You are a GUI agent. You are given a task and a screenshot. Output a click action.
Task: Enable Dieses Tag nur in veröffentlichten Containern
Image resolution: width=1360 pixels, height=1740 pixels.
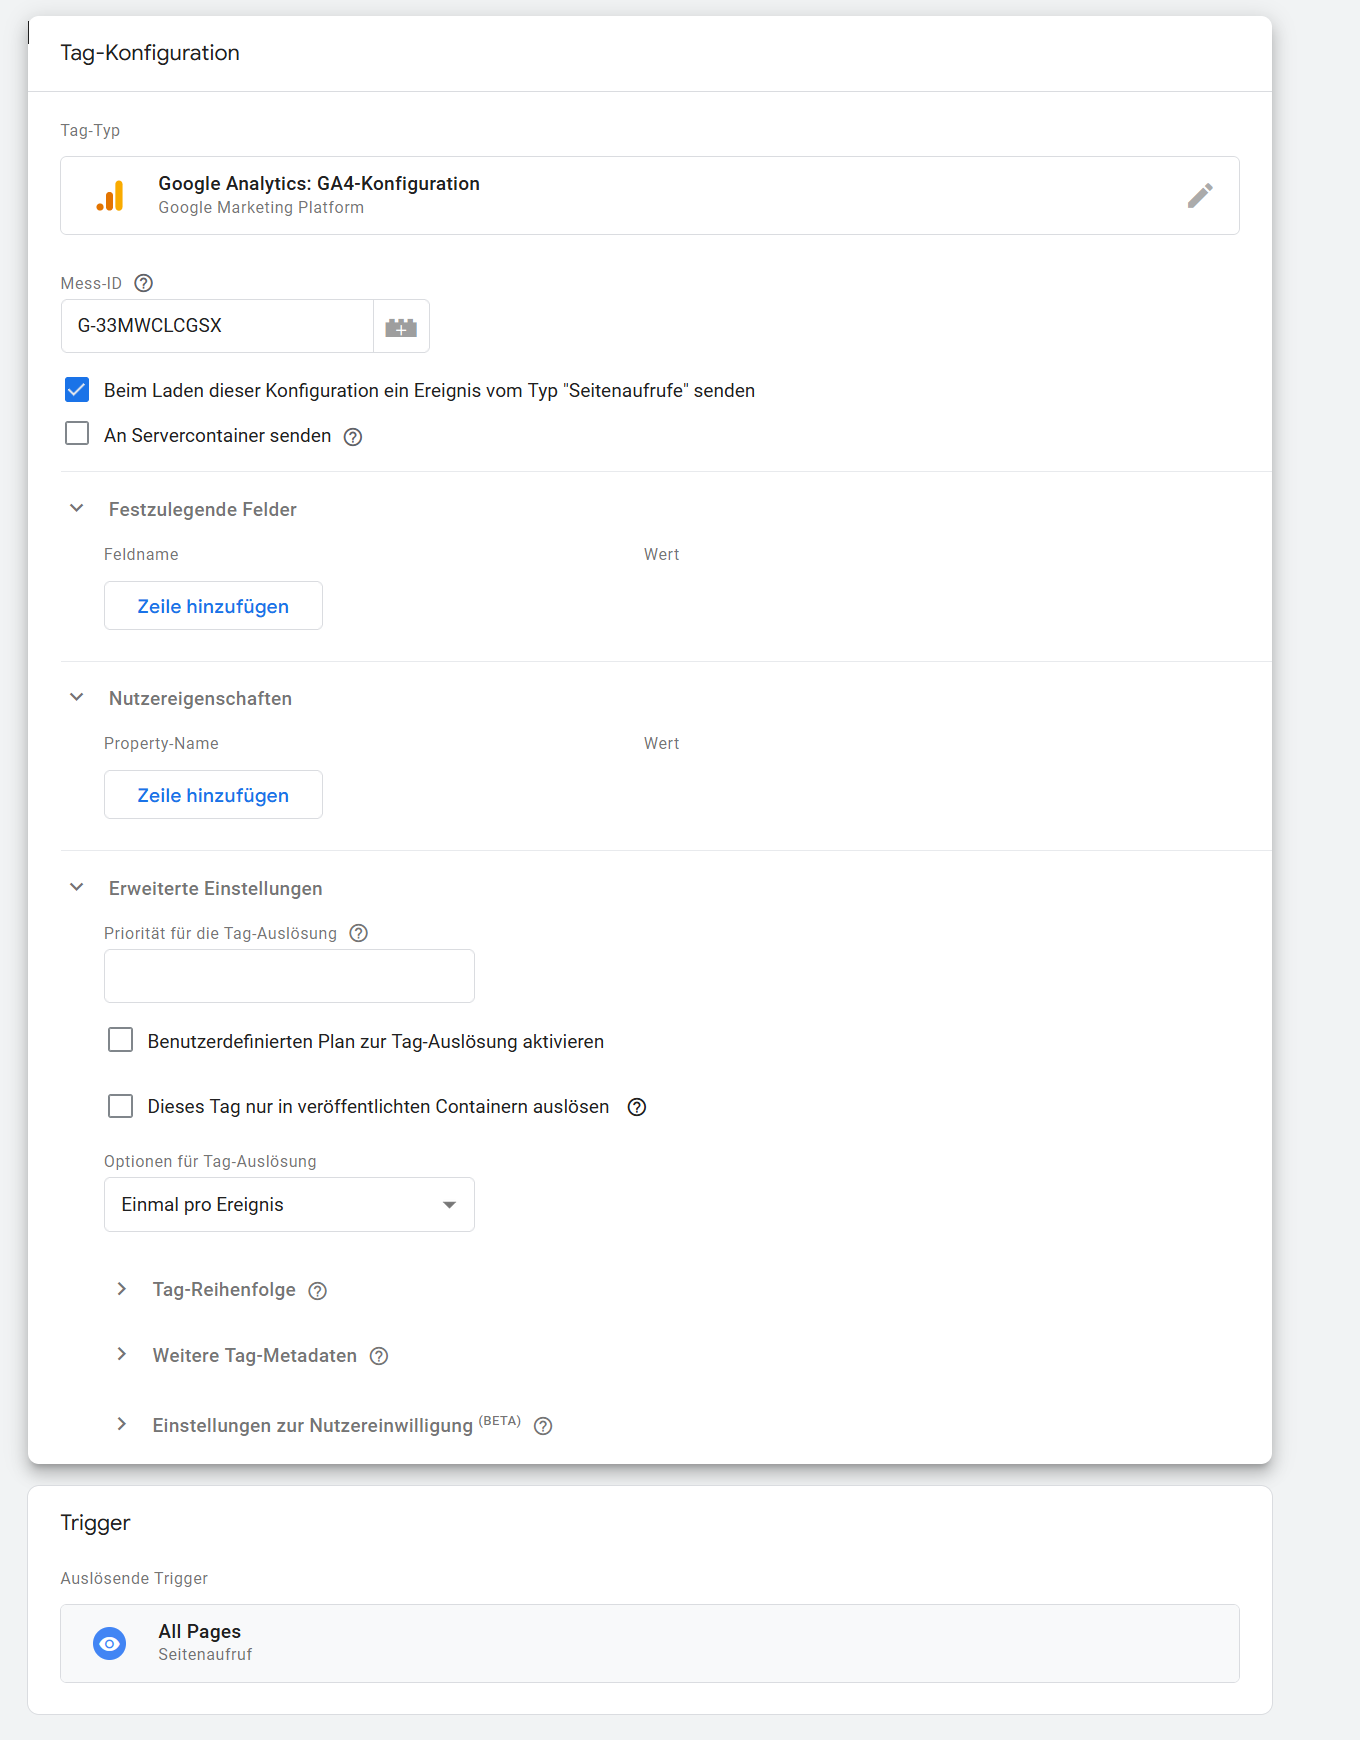tap(121, 1106)
